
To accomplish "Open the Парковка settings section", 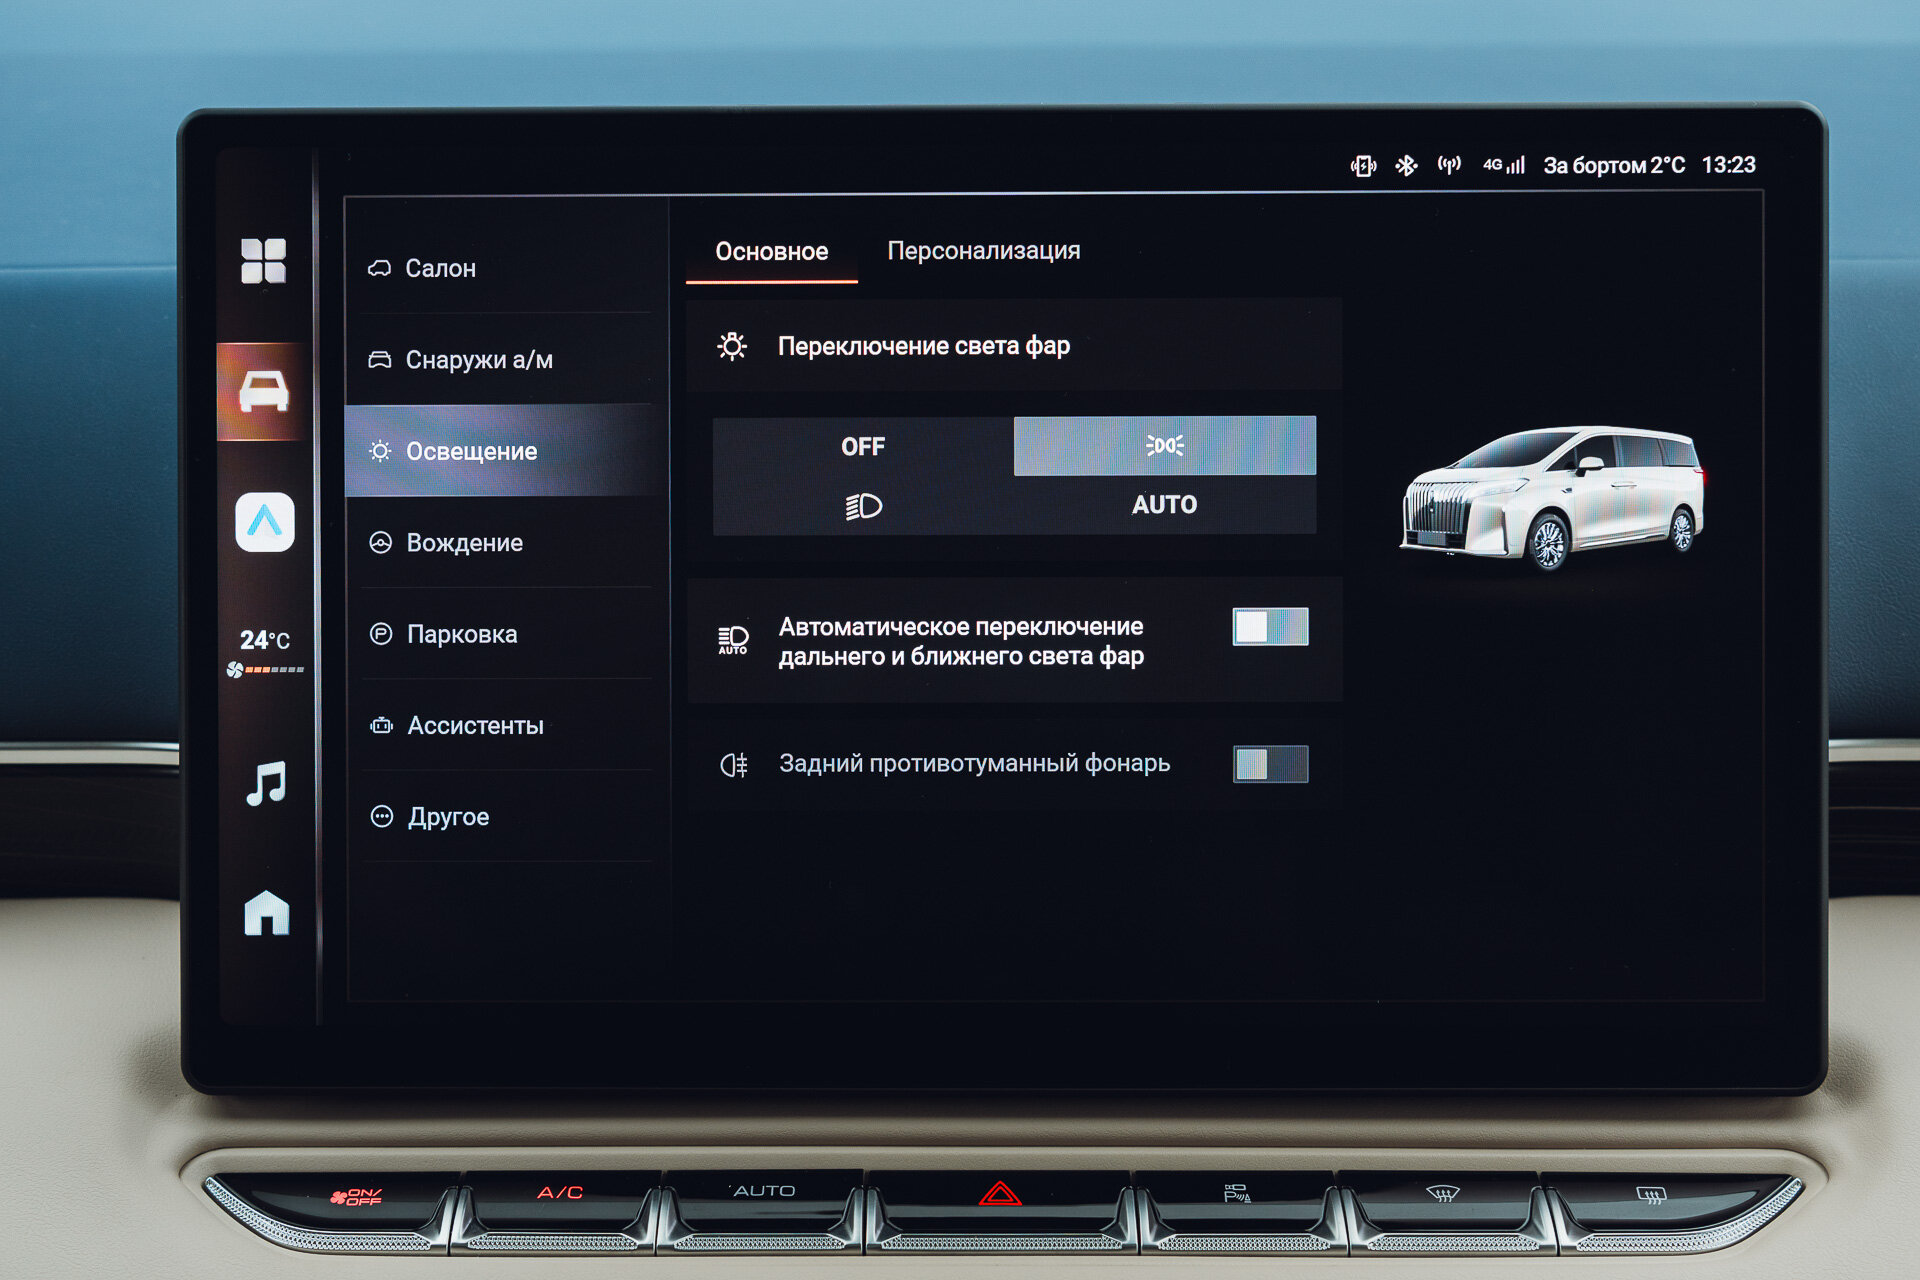I will pyautogui.click(x=461, y=634).
